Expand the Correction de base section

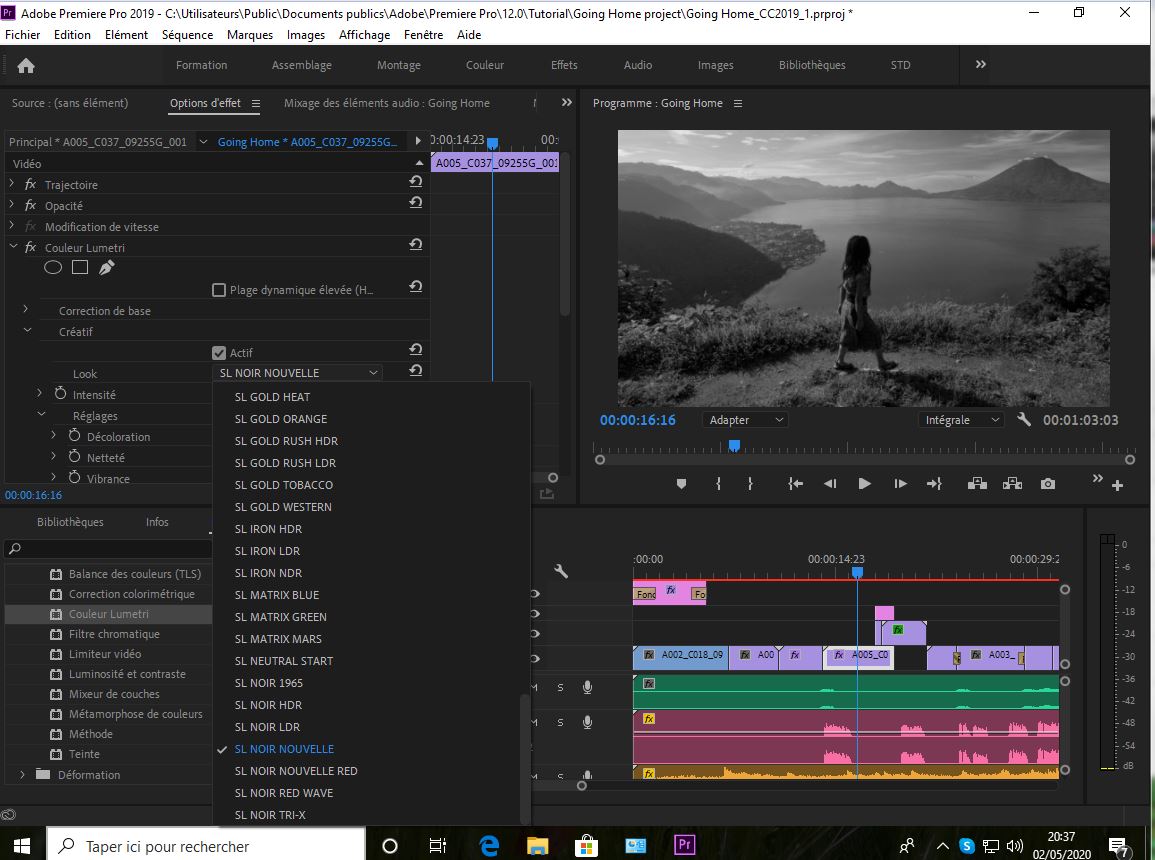26,309
